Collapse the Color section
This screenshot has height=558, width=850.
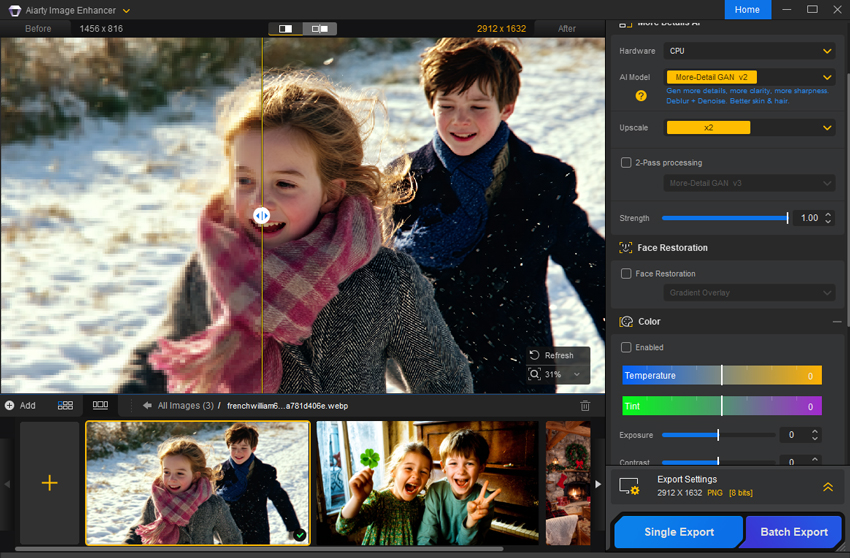(837, 322)
